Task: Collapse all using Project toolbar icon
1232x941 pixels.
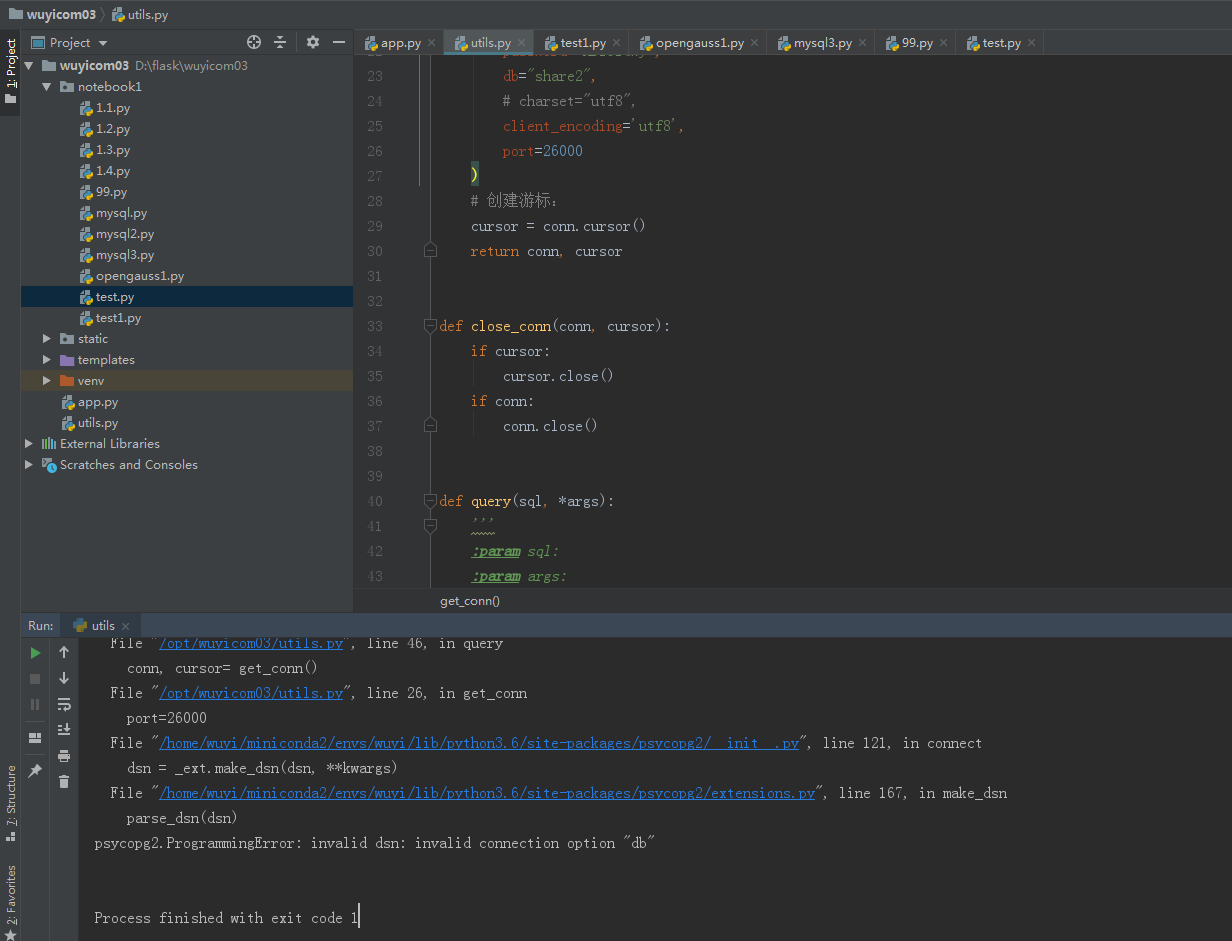Action: (280, 42)
